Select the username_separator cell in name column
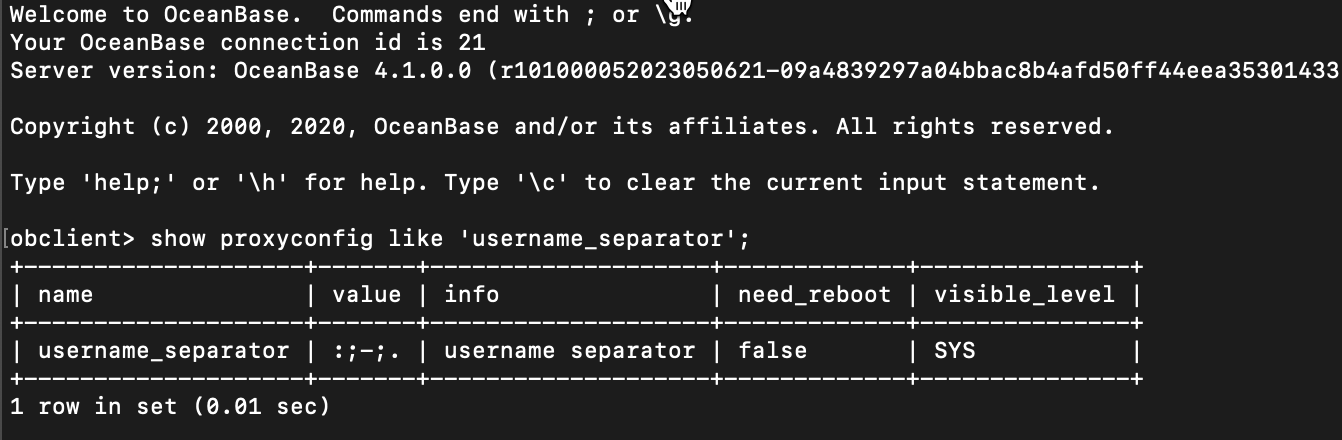 163,351
